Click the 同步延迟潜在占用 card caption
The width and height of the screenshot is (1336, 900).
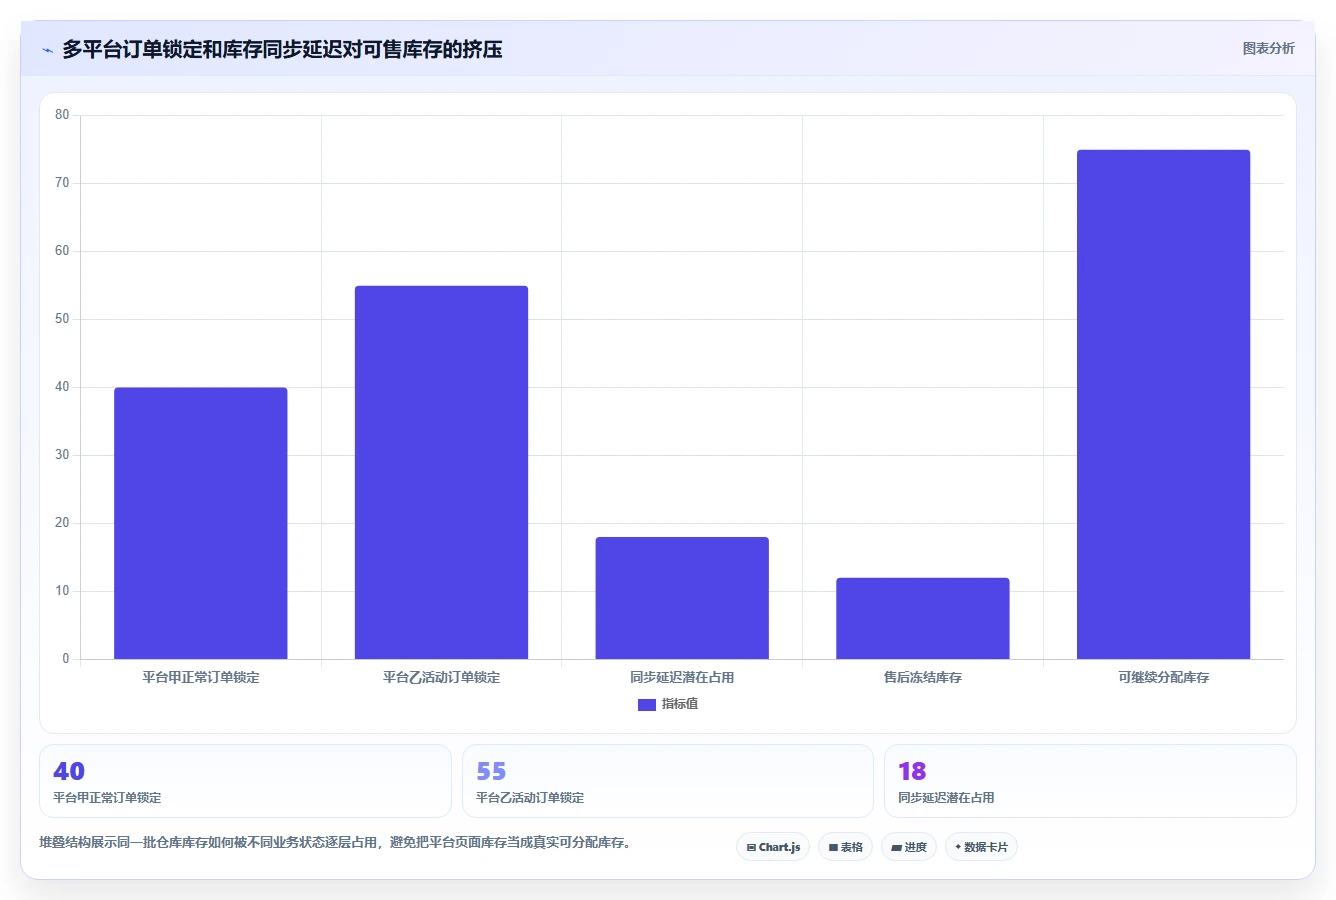(x=946, y=798)
